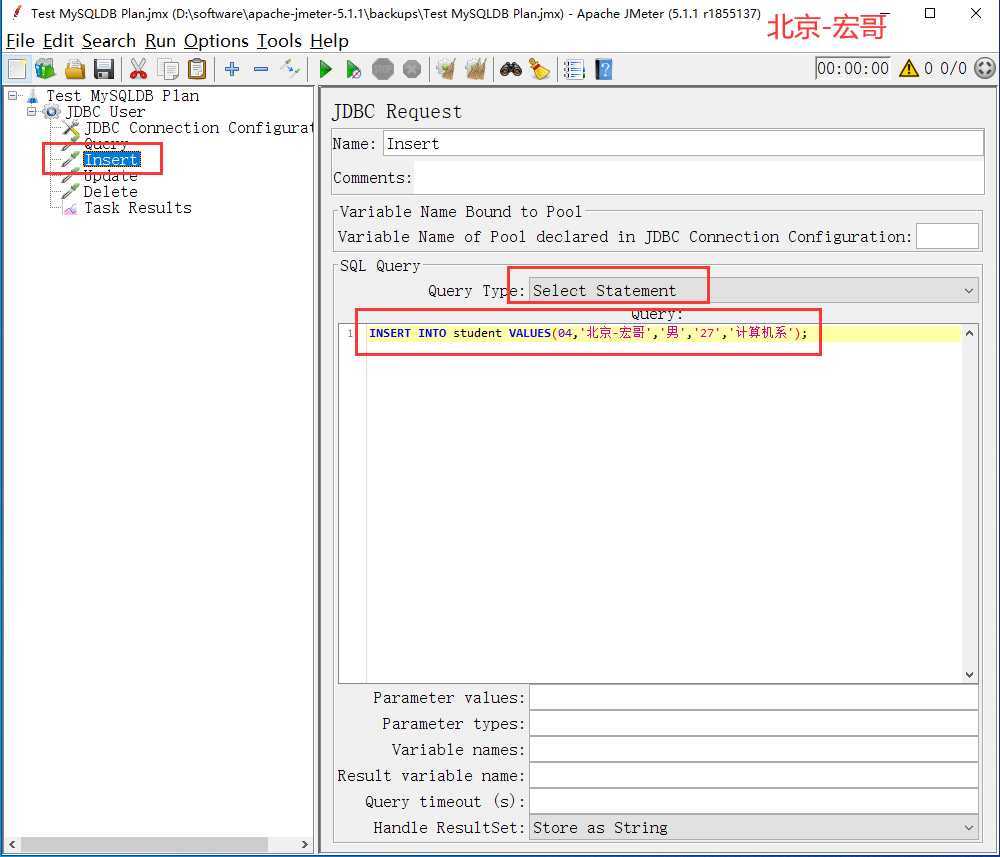This screenshot has width=1000, height=857.
Task: Click the Parameter values field
Action: [x=754, y=698]
